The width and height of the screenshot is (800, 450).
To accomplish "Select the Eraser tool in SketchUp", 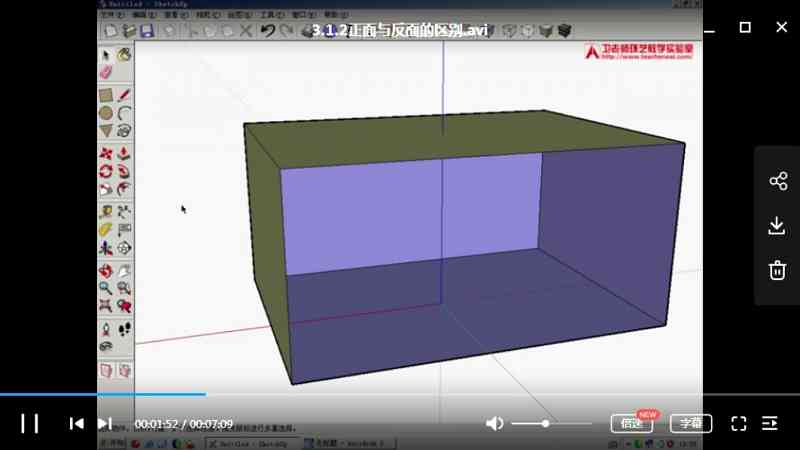I will (x=107, y=73).
